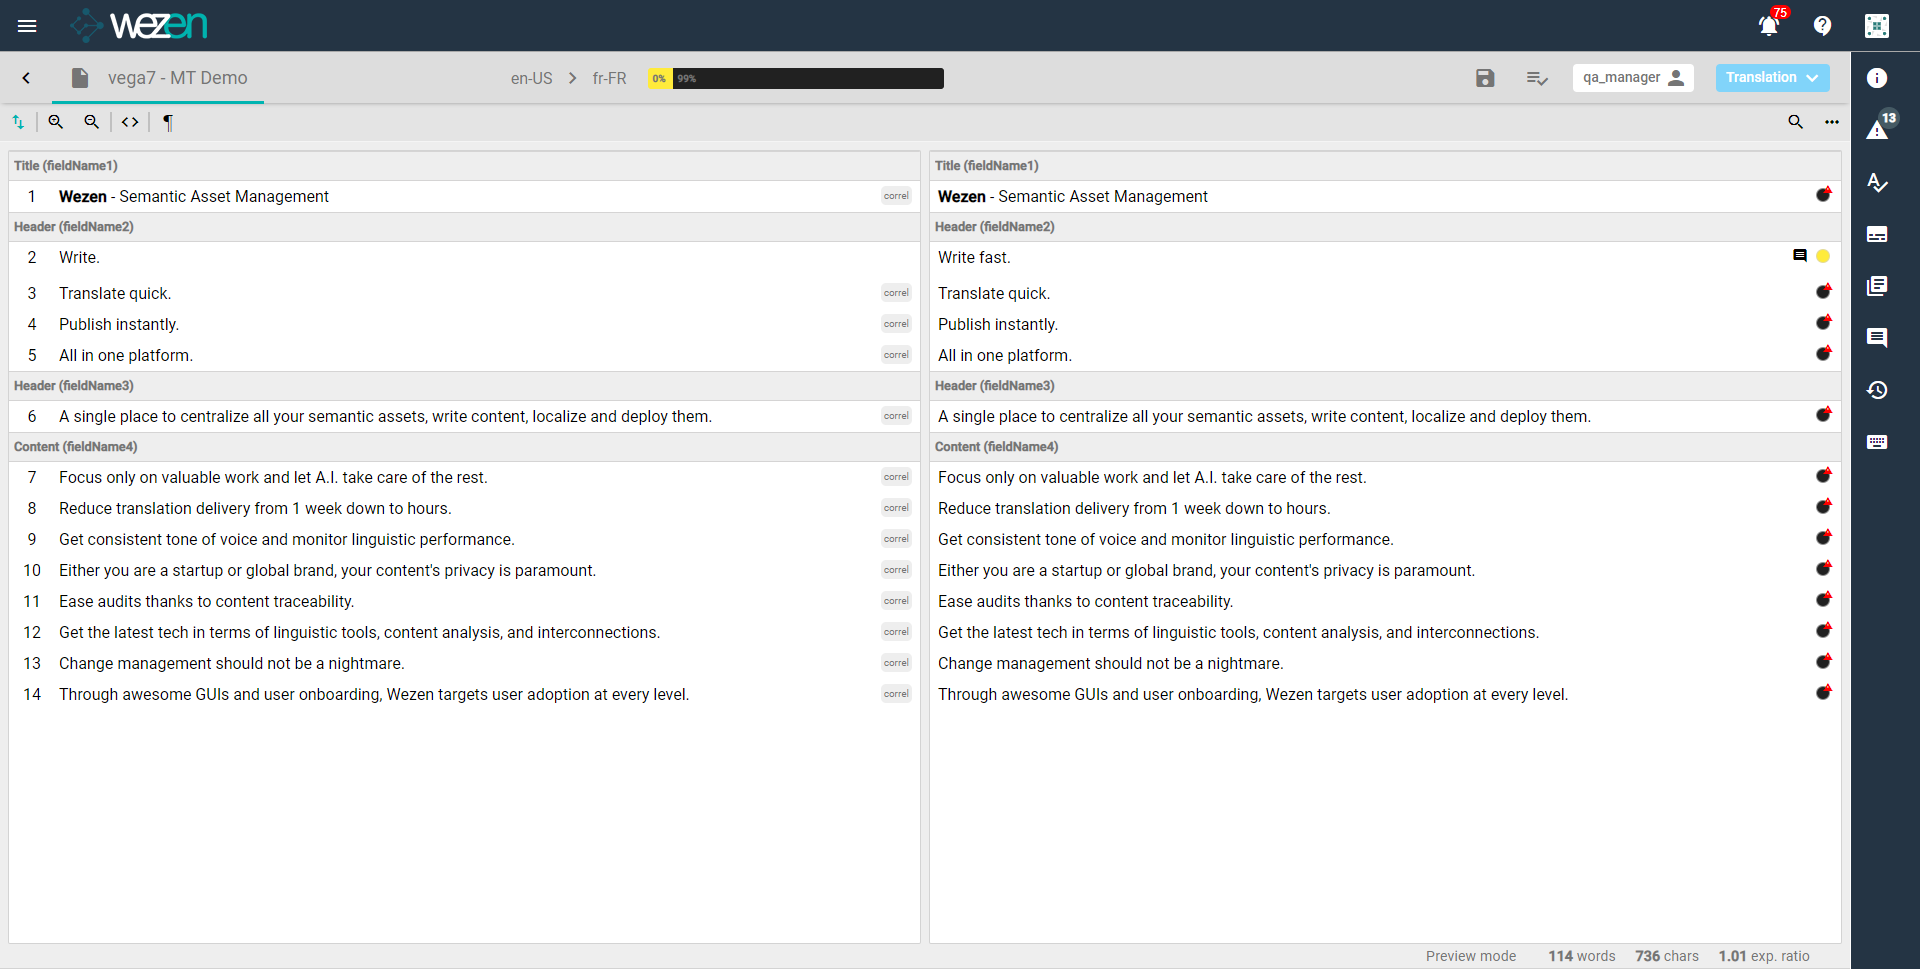Select source segment 7 about A.I.

pos(273,478)
